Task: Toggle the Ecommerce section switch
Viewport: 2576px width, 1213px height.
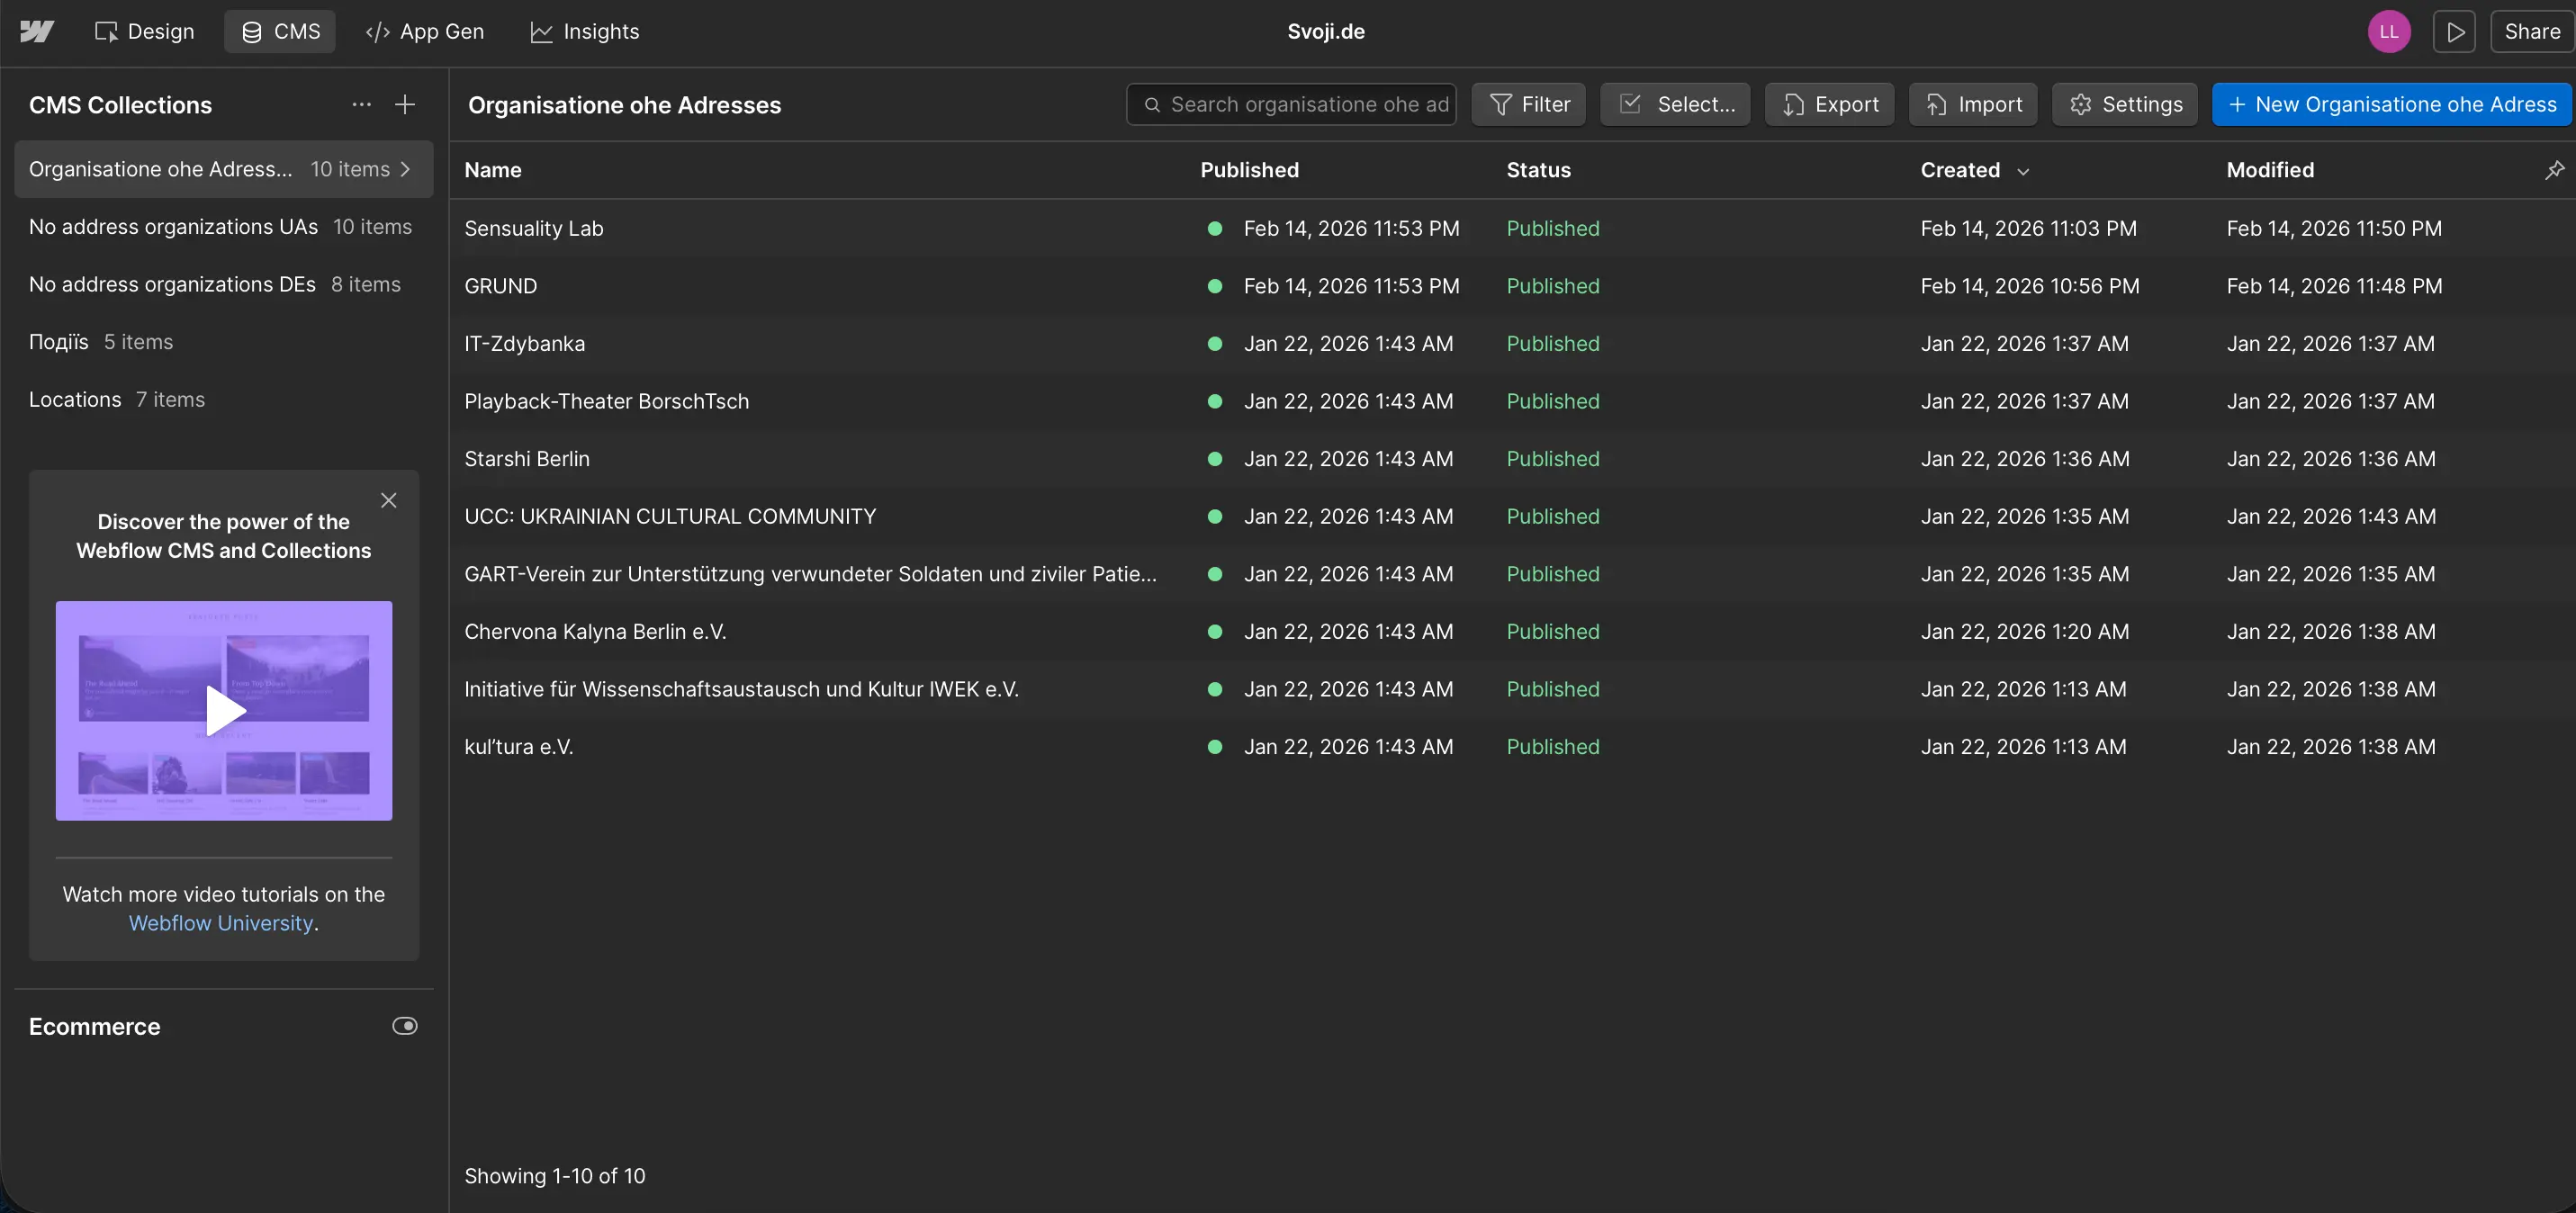Action: 405,1025
